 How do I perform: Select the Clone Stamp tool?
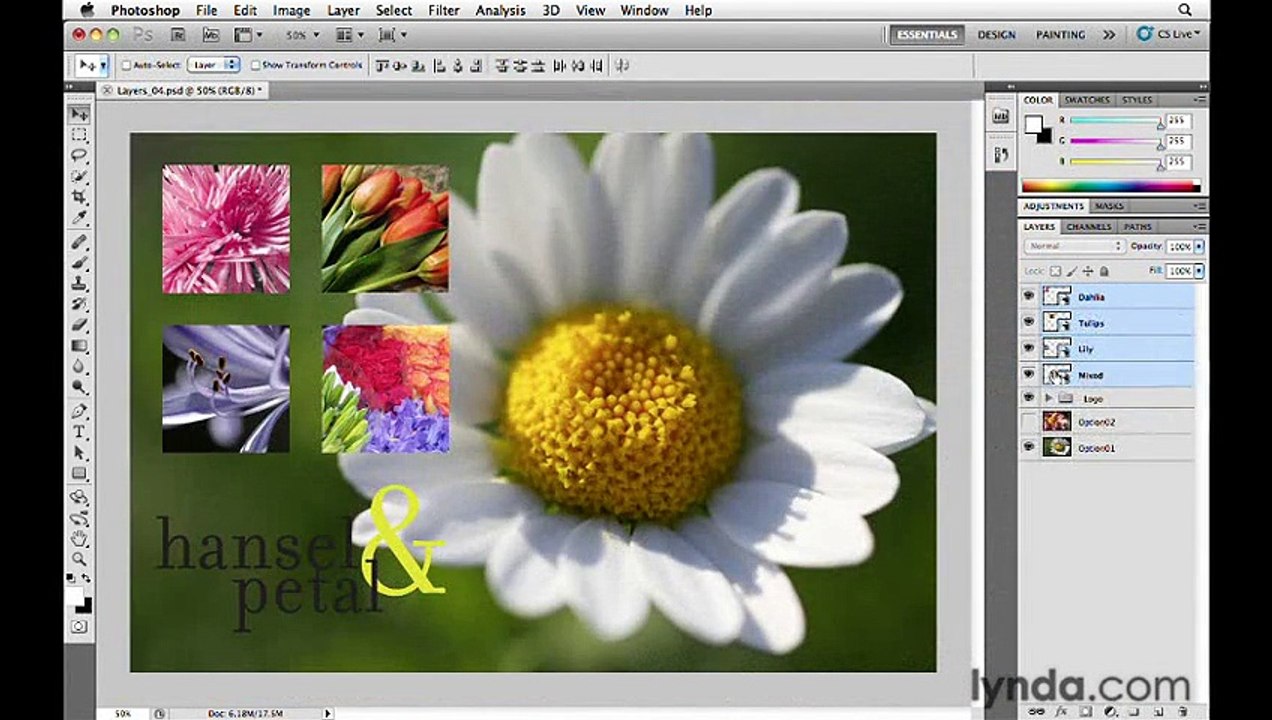tap(79, 284)
